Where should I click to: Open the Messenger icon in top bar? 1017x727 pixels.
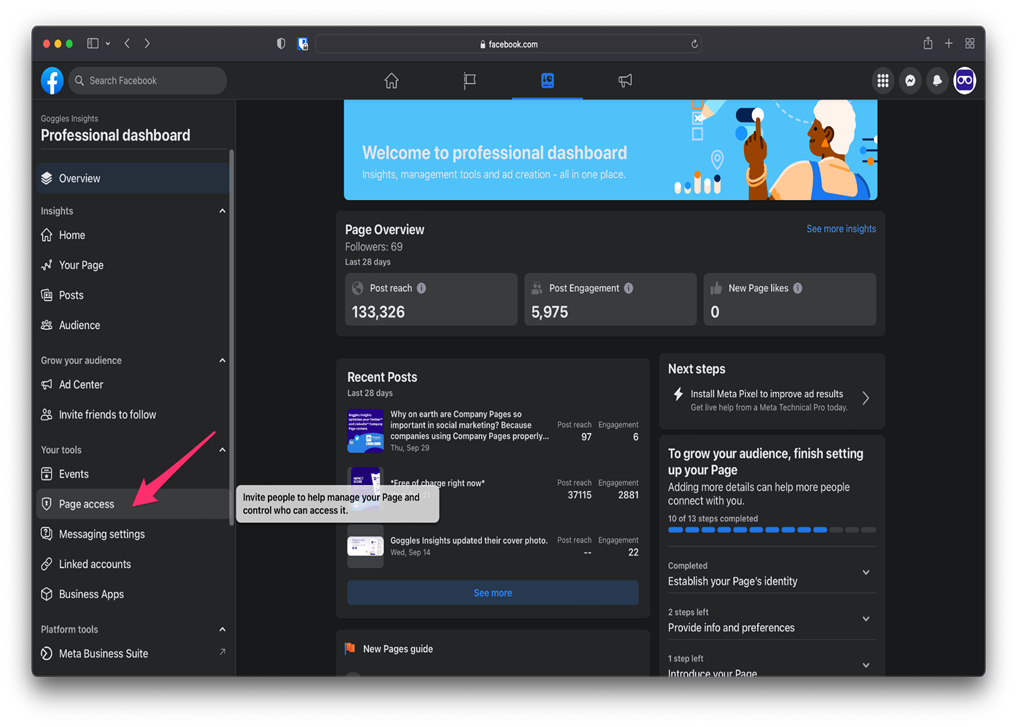(x=910, y=81)
